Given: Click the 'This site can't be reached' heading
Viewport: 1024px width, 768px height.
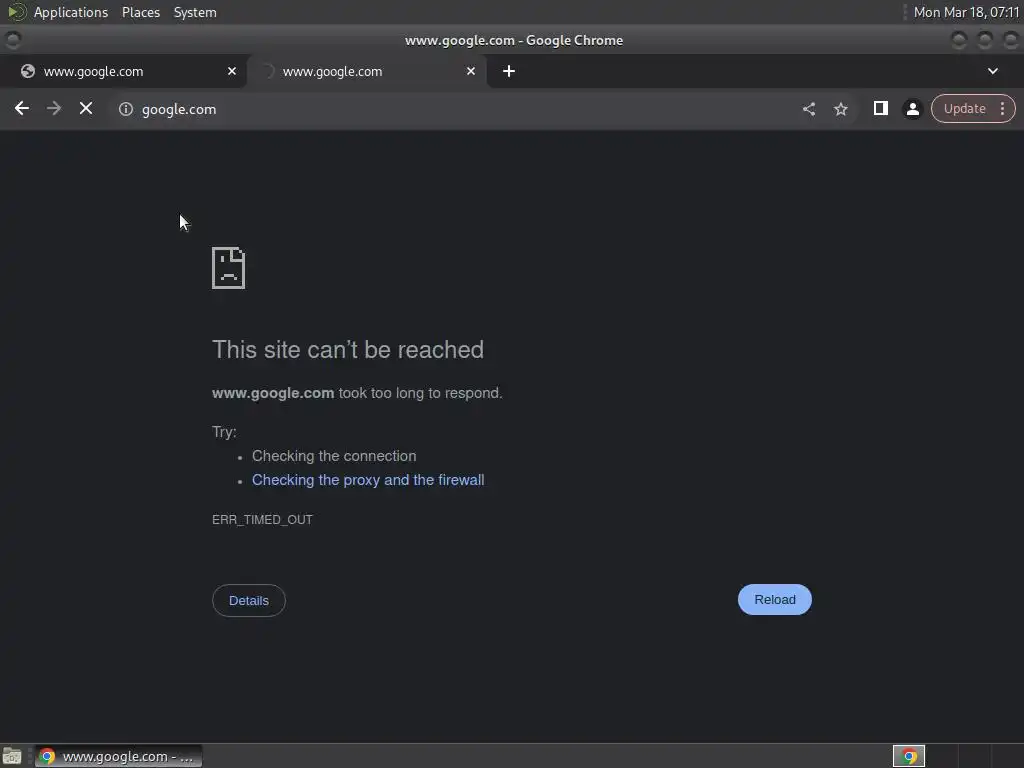Looking at the screenshot, I should (x=348, y=349).
